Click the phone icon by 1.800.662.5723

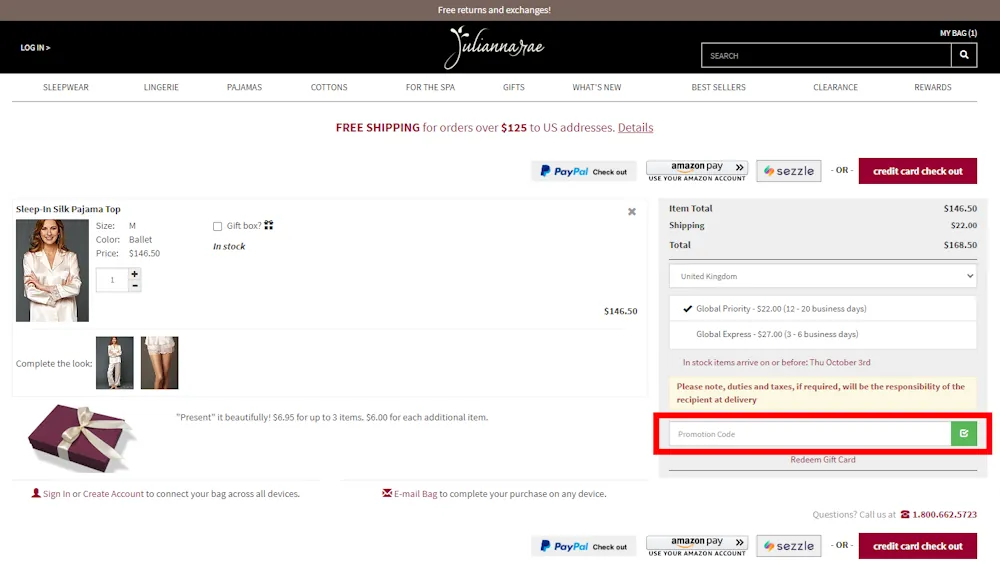tap(904, 514)
